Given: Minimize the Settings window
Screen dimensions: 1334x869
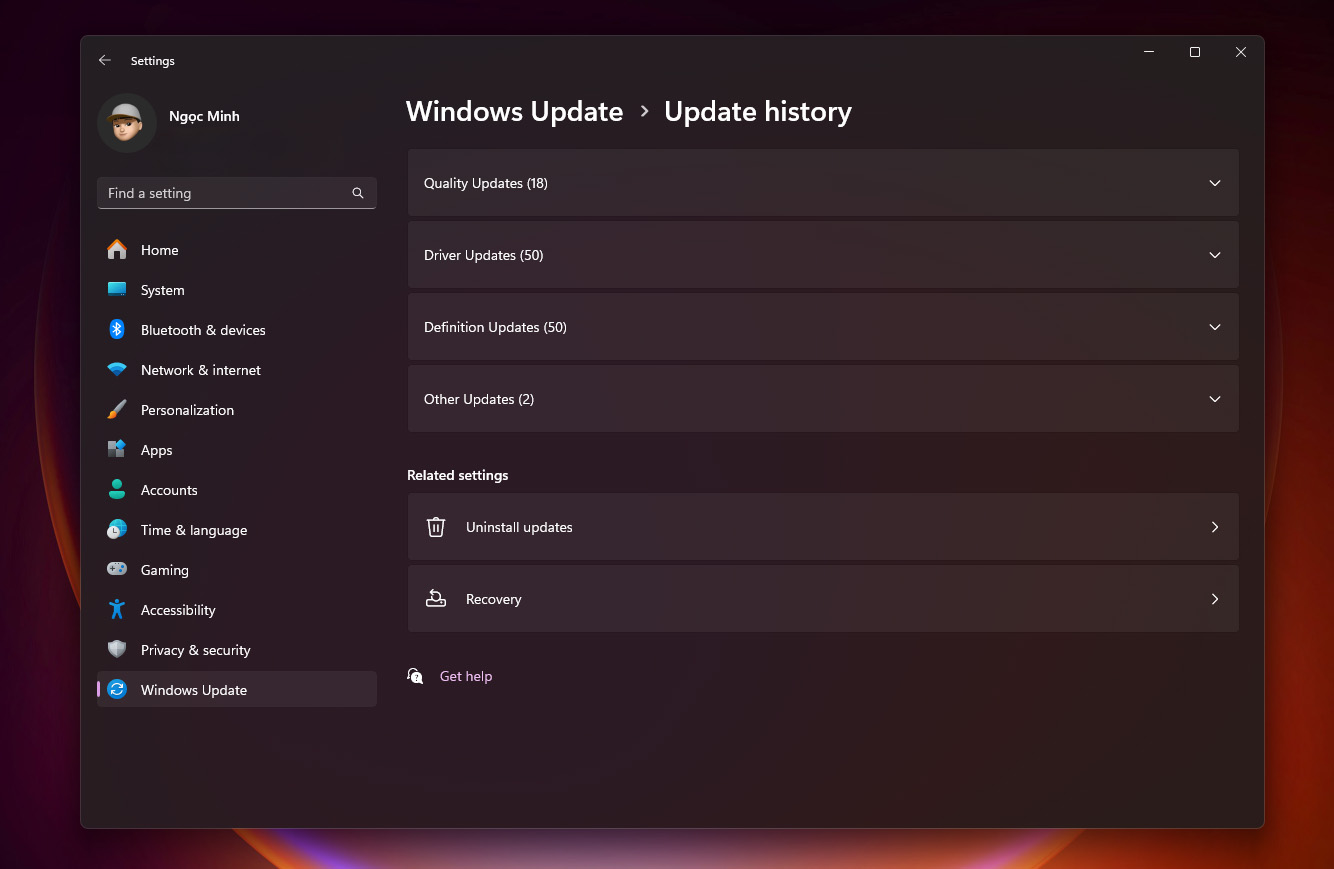Looking at the screenshot, I should (1149, 52).
